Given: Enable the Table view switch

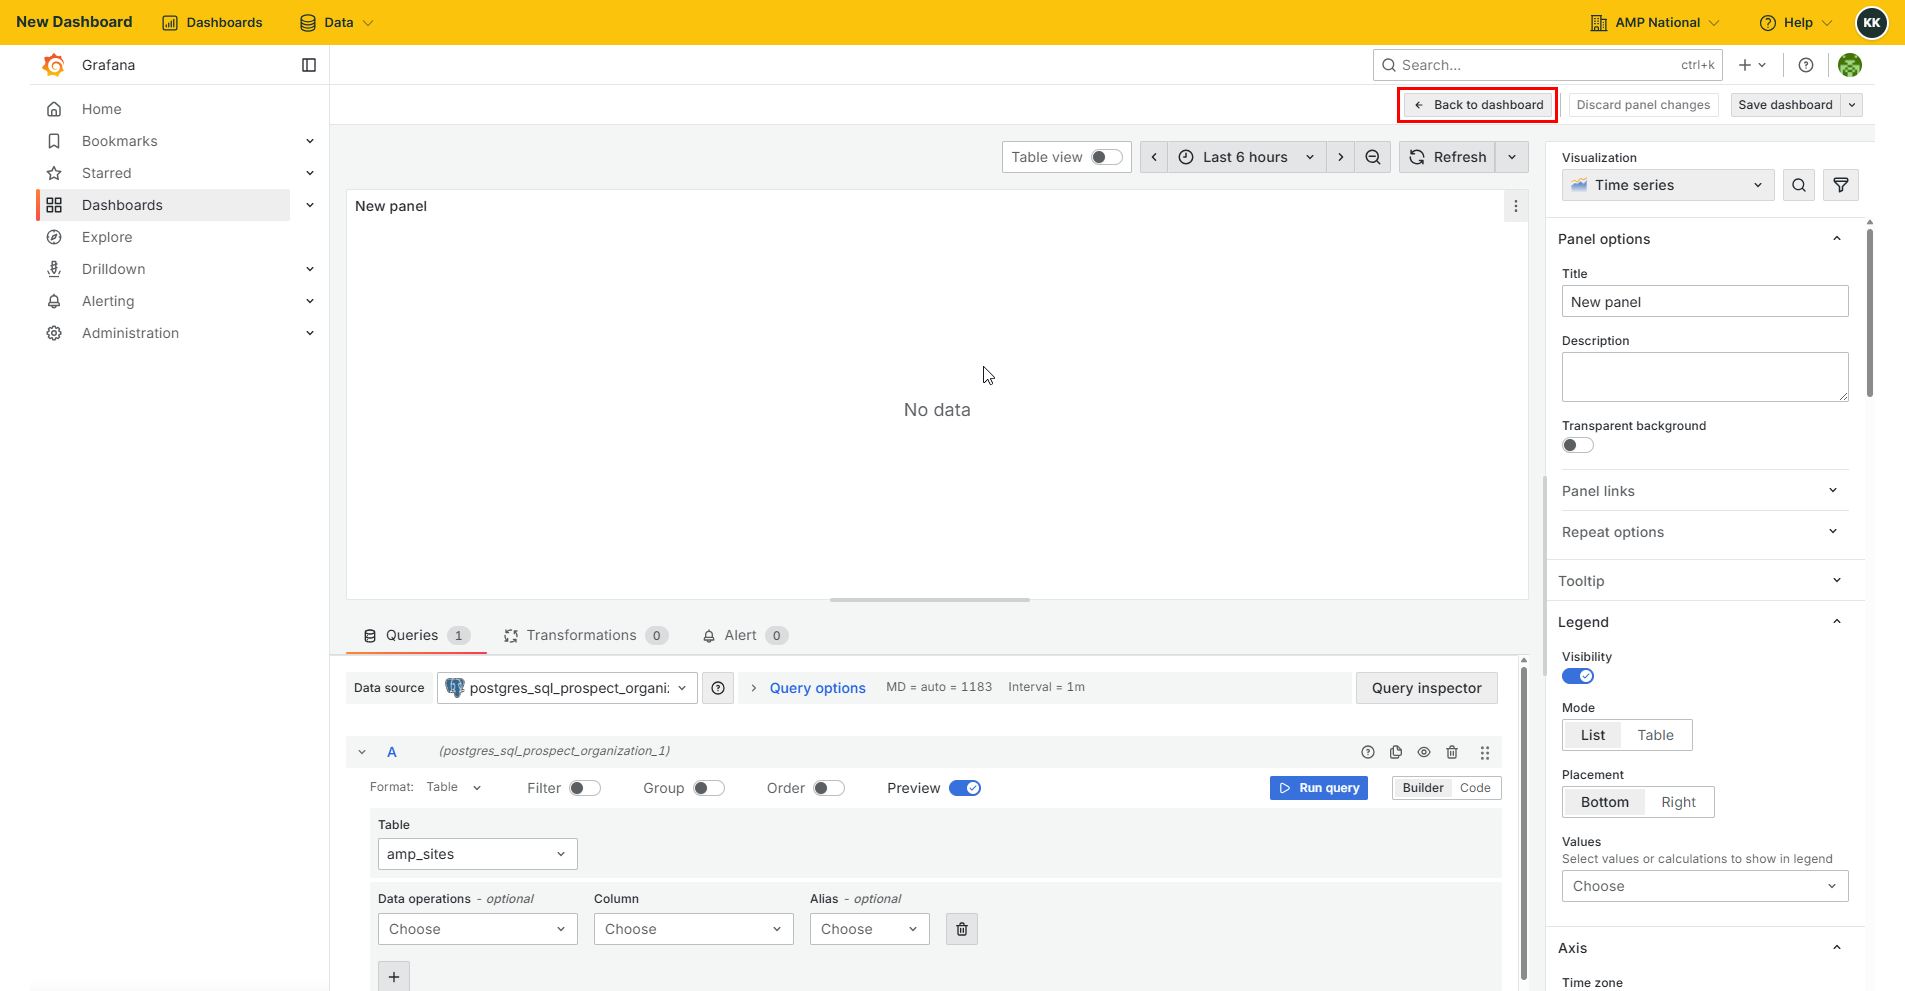Looking at the screenshot, I should (x=1106, y=157).
